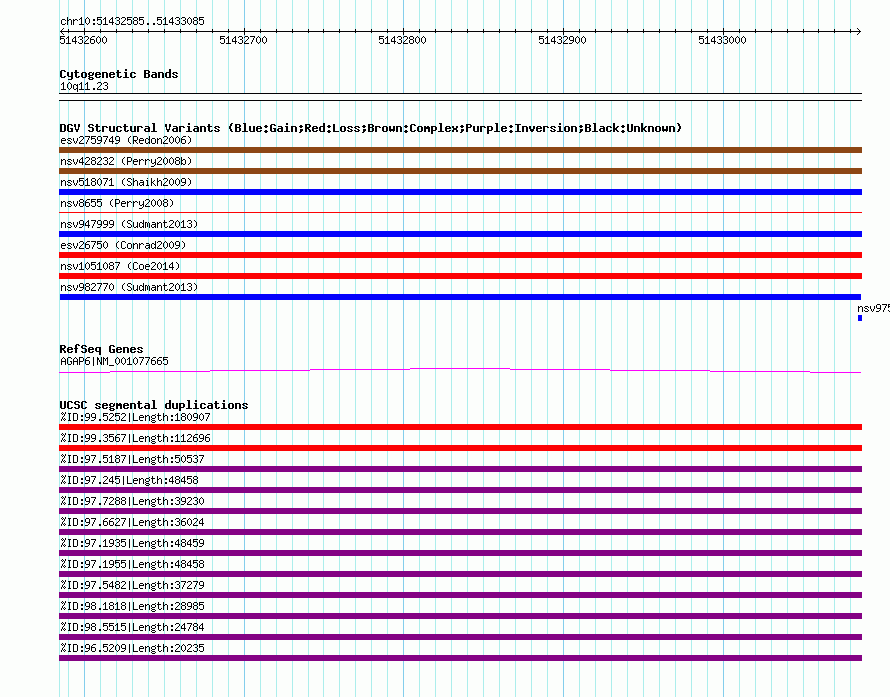Image resolution: width=890 pixels, height=697 pixels.
Task: Open gene AGAP6|NM_001077665 label
Action: pyautogui.click(x=114, y=361)
